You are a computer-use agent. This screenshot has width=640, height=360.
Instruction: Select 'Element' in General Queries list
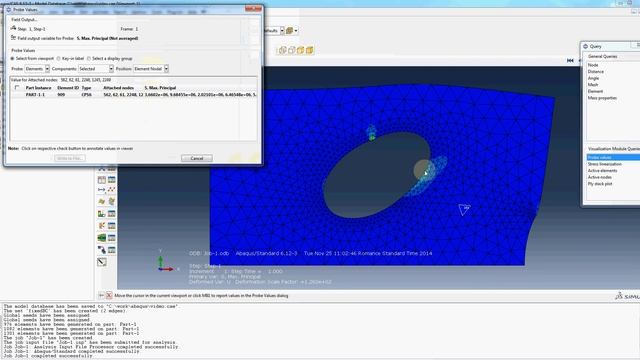(x=595, y=91)
